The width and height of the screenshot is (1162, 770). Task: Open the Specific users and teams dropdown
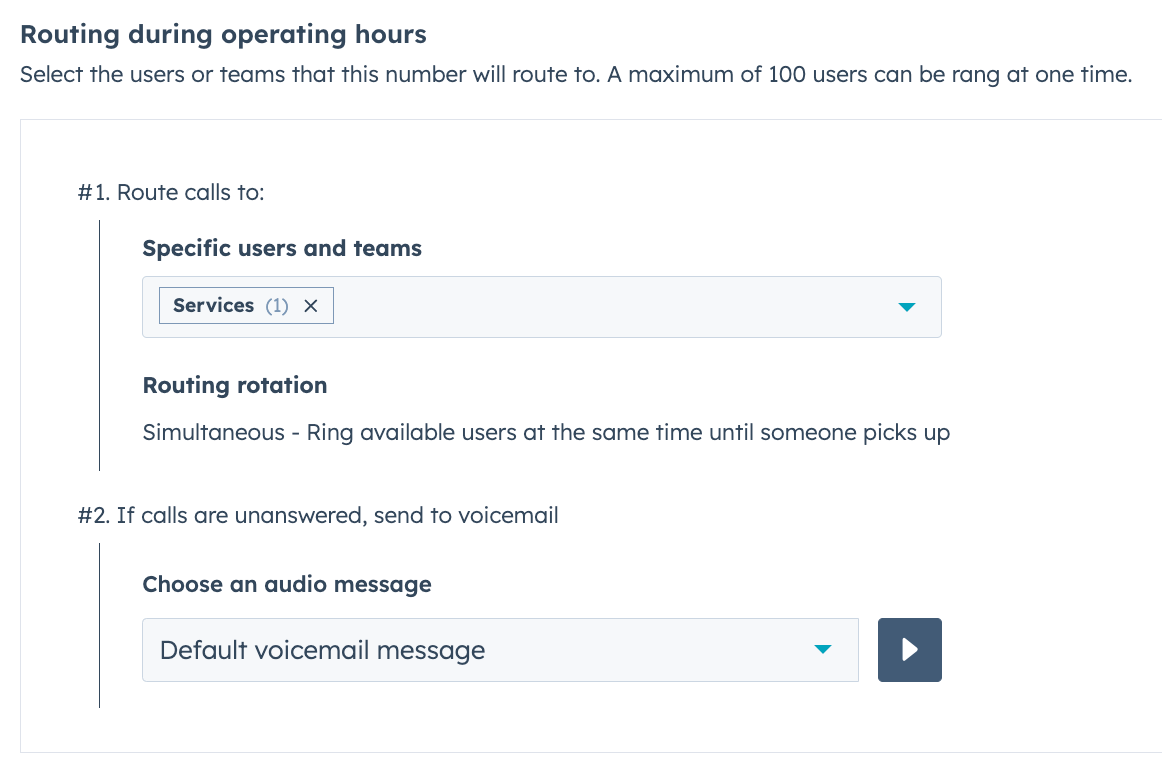600,307
